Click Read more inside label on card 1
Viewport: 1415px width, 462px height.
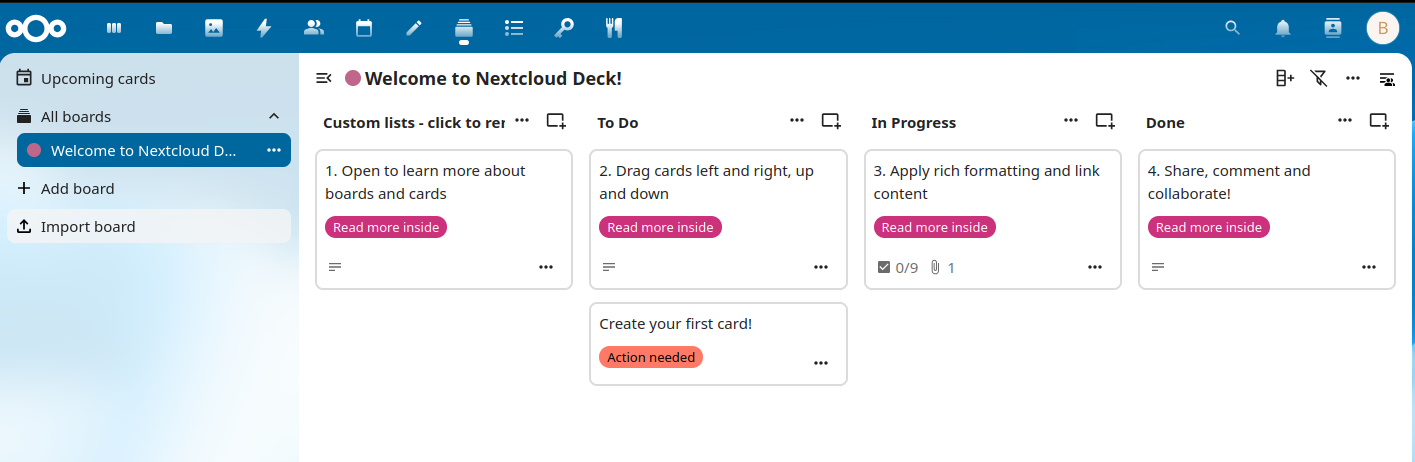click(x=386, y=227)
